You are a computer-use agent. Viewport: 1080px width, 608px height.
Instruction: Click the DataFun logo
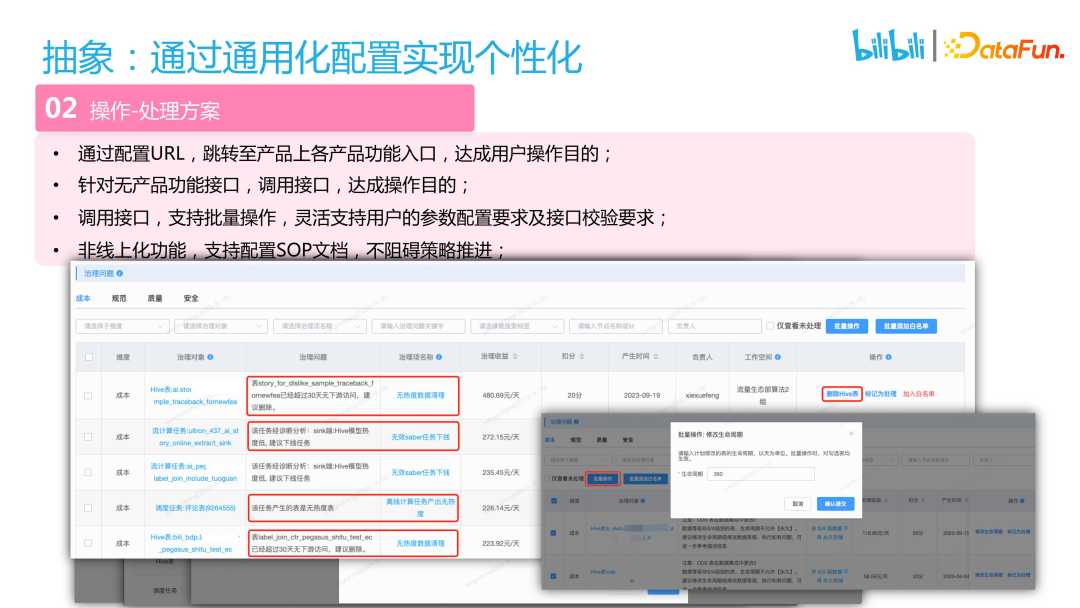(1003, 44)
